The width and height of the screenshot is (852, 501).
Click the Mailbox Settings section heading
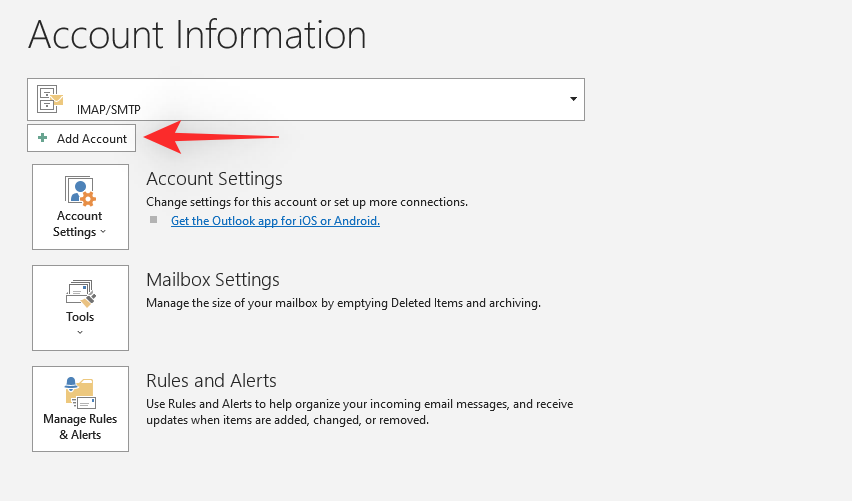pyautogui.click(x=212, y=280)
